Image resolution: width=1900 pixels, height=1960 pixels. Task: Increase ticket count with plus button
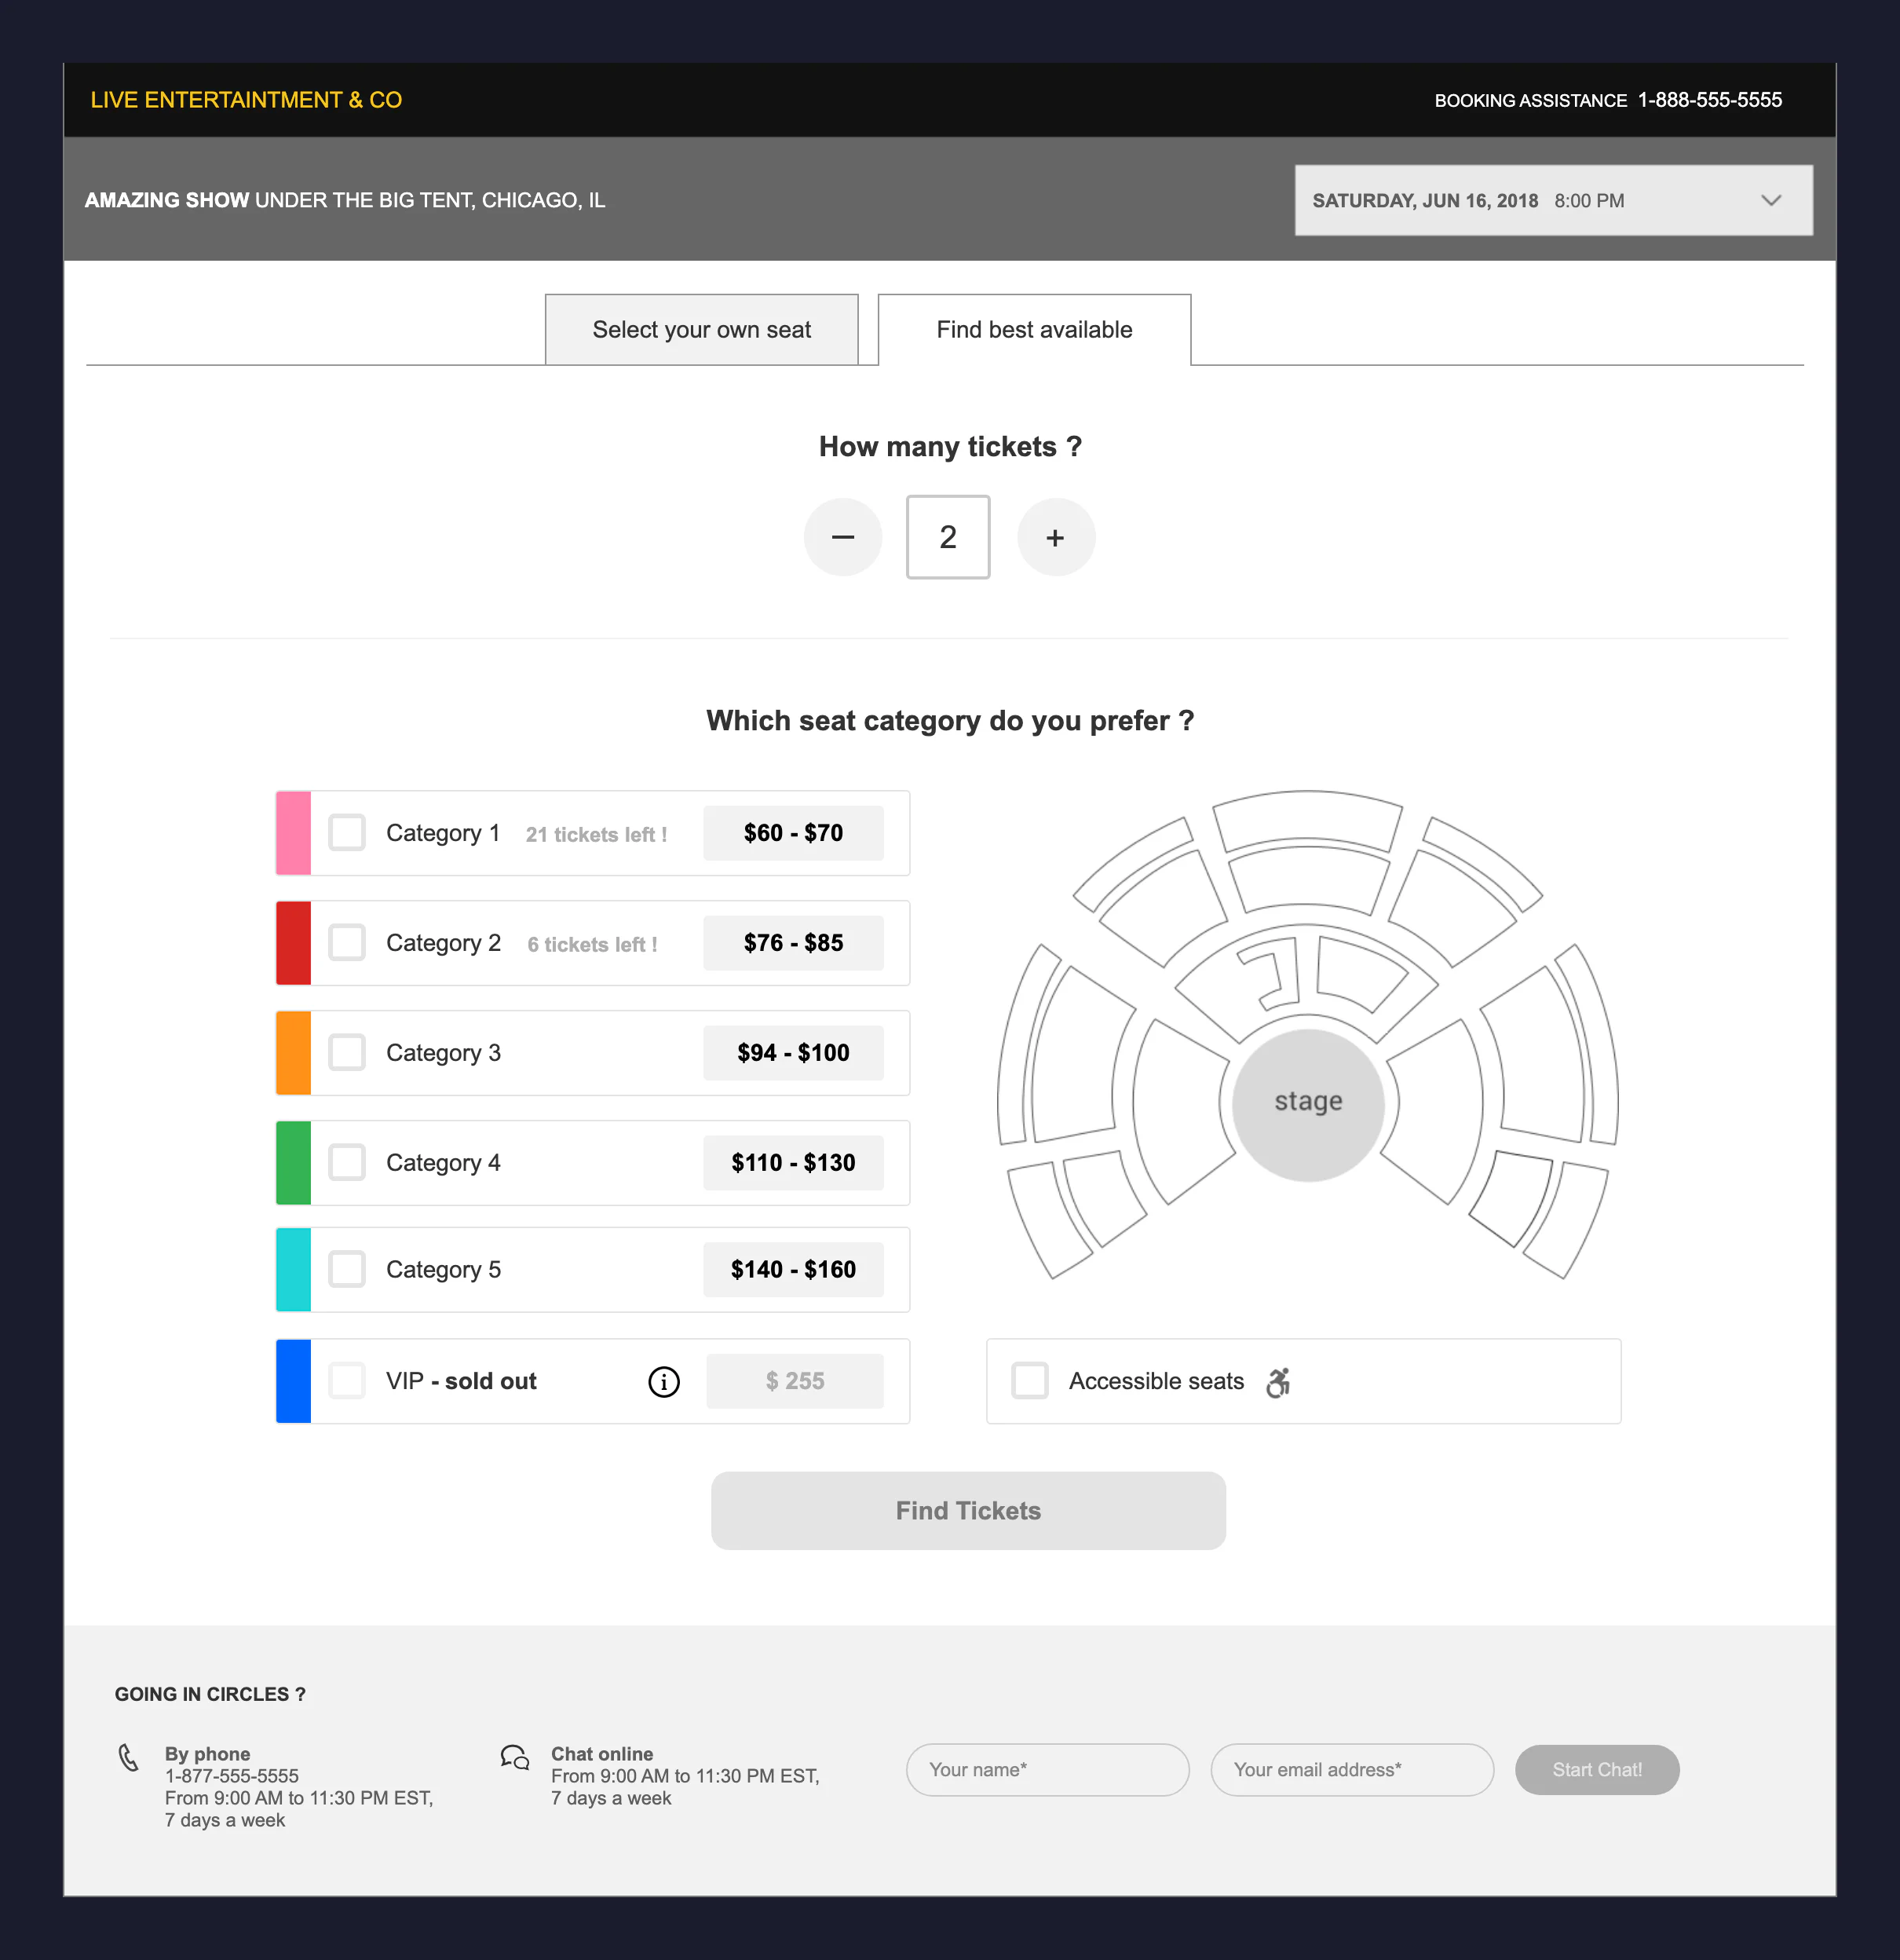[1056, 537]
